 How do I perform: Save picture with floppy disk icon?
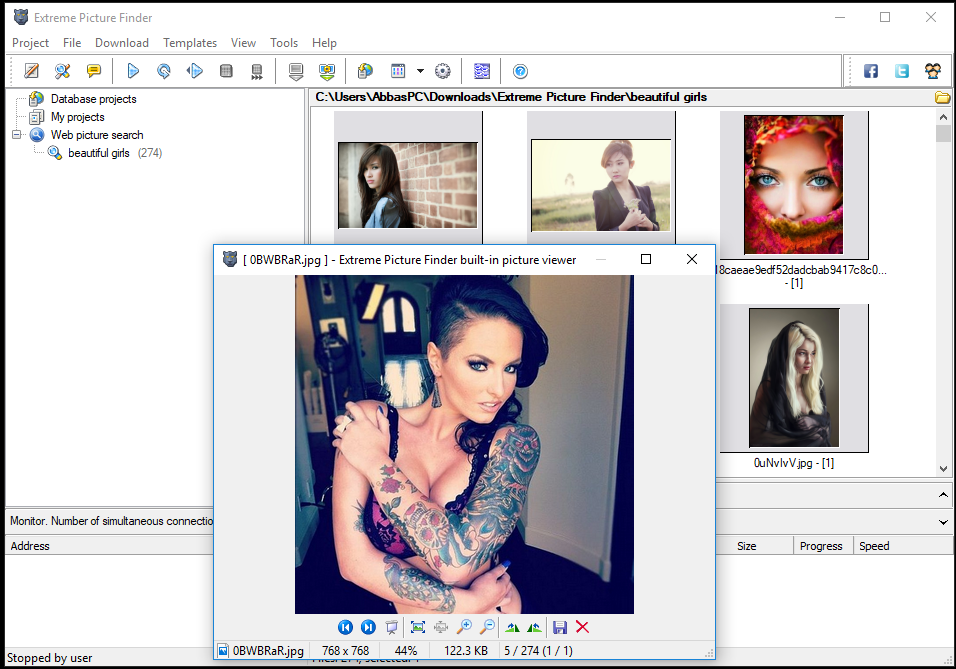tap(560, 627)
